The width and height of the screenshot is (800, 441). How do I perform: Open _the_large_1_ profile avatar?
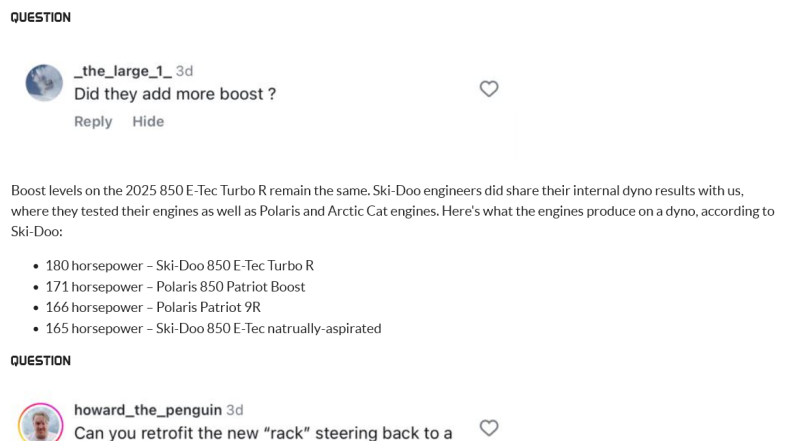click(44, 83)
